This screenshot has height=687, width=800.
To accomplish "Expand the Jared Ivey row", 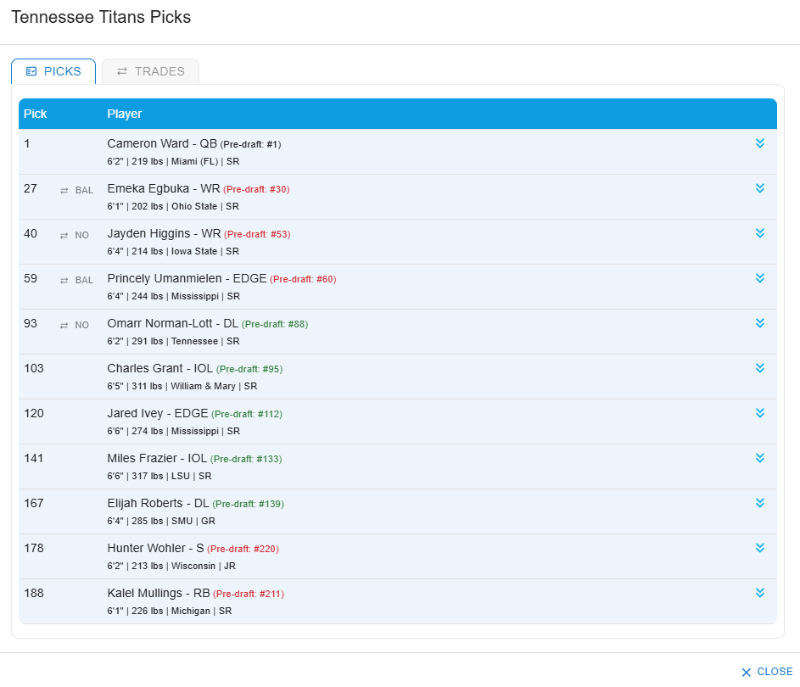I will coord(760,413).
